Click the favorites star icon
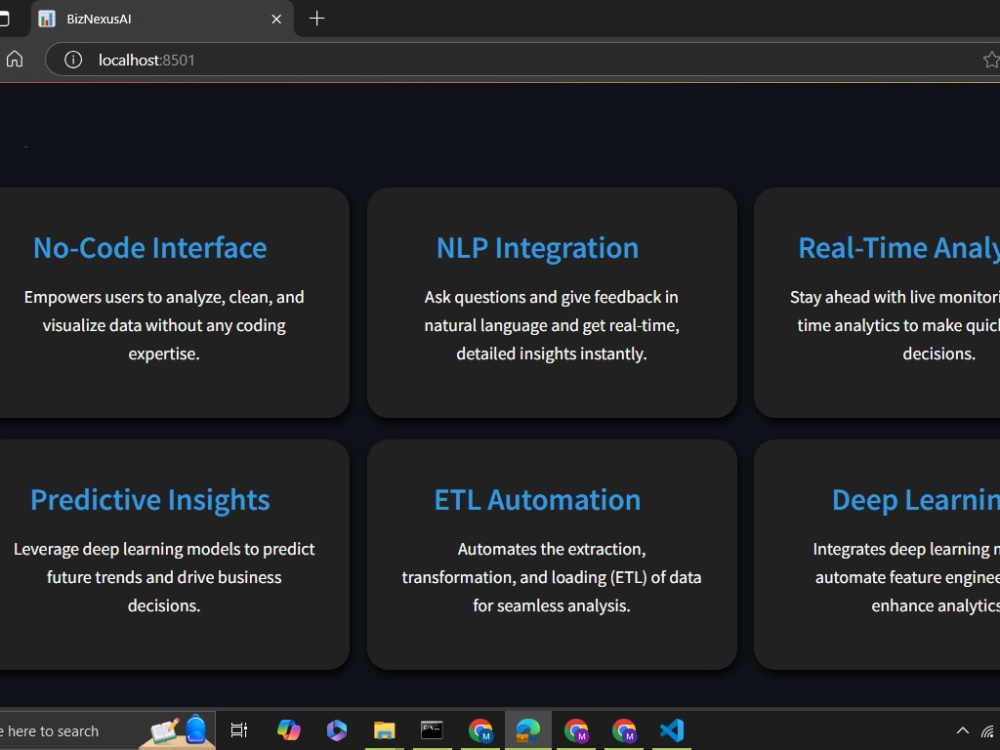The image size is (1000, 750). point(991,60)
